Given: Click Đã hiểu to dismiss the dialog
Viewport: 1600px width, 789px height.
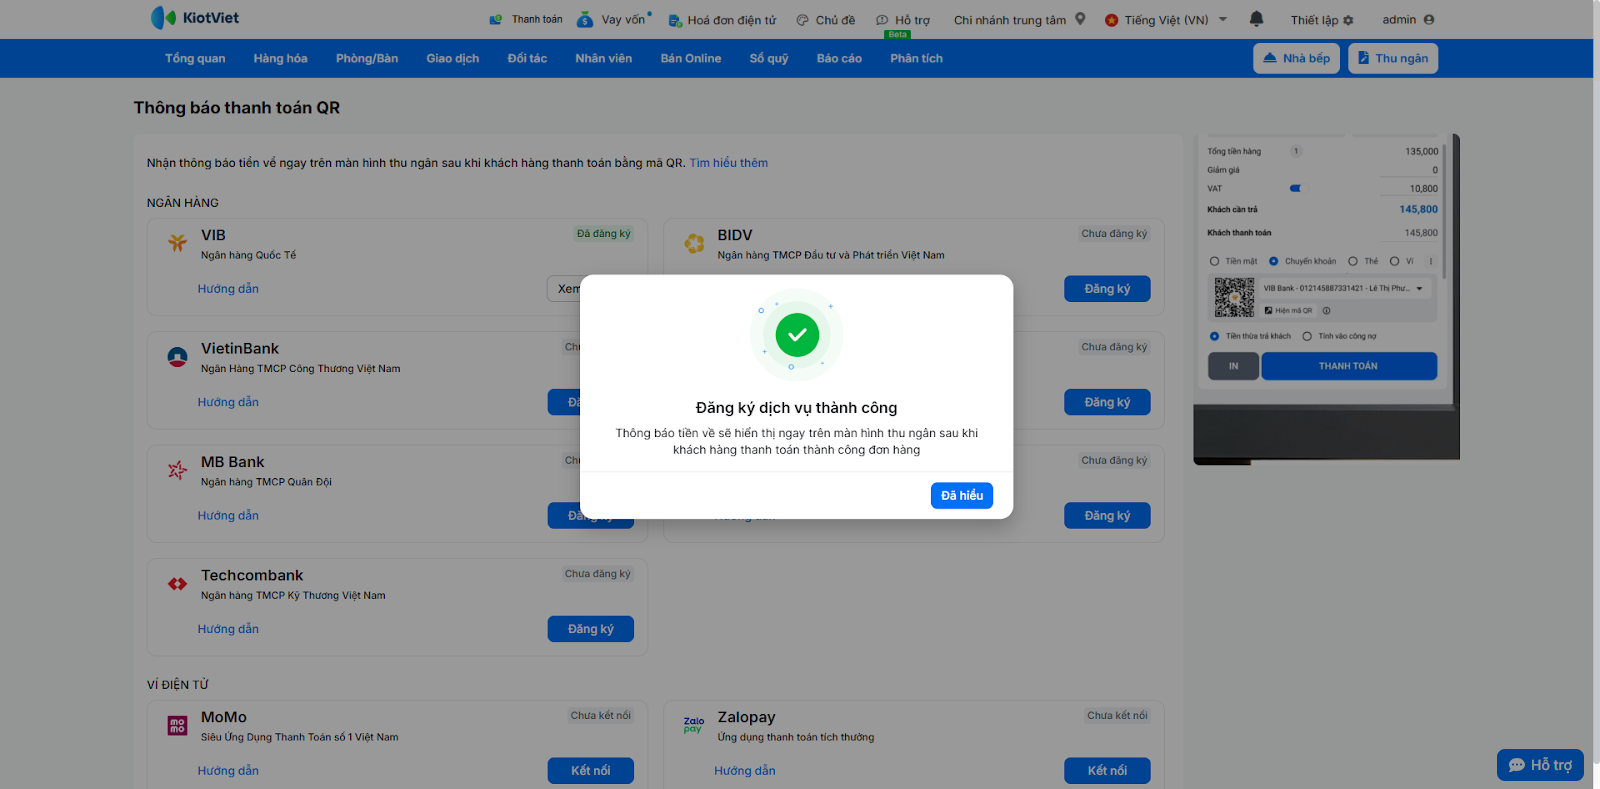Looking at the screenshot, I should (962, 496).
